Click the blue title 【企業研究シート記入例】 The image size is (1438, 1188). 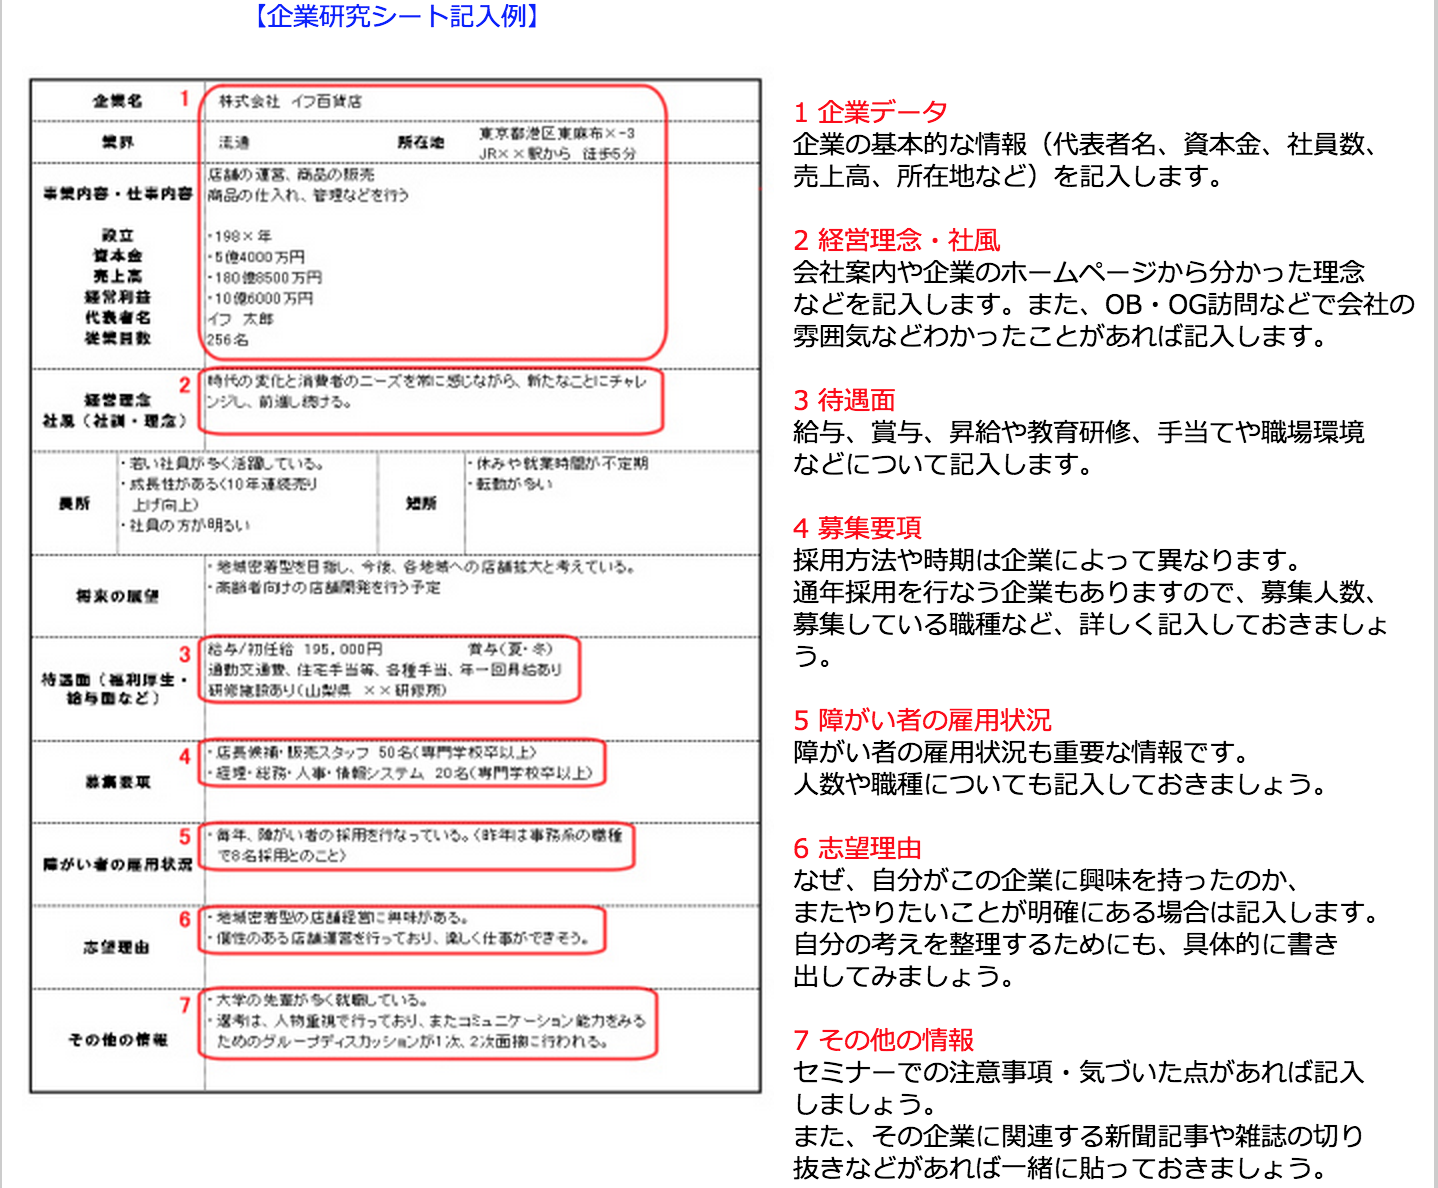pyautogui.click(x=397, y=15)
